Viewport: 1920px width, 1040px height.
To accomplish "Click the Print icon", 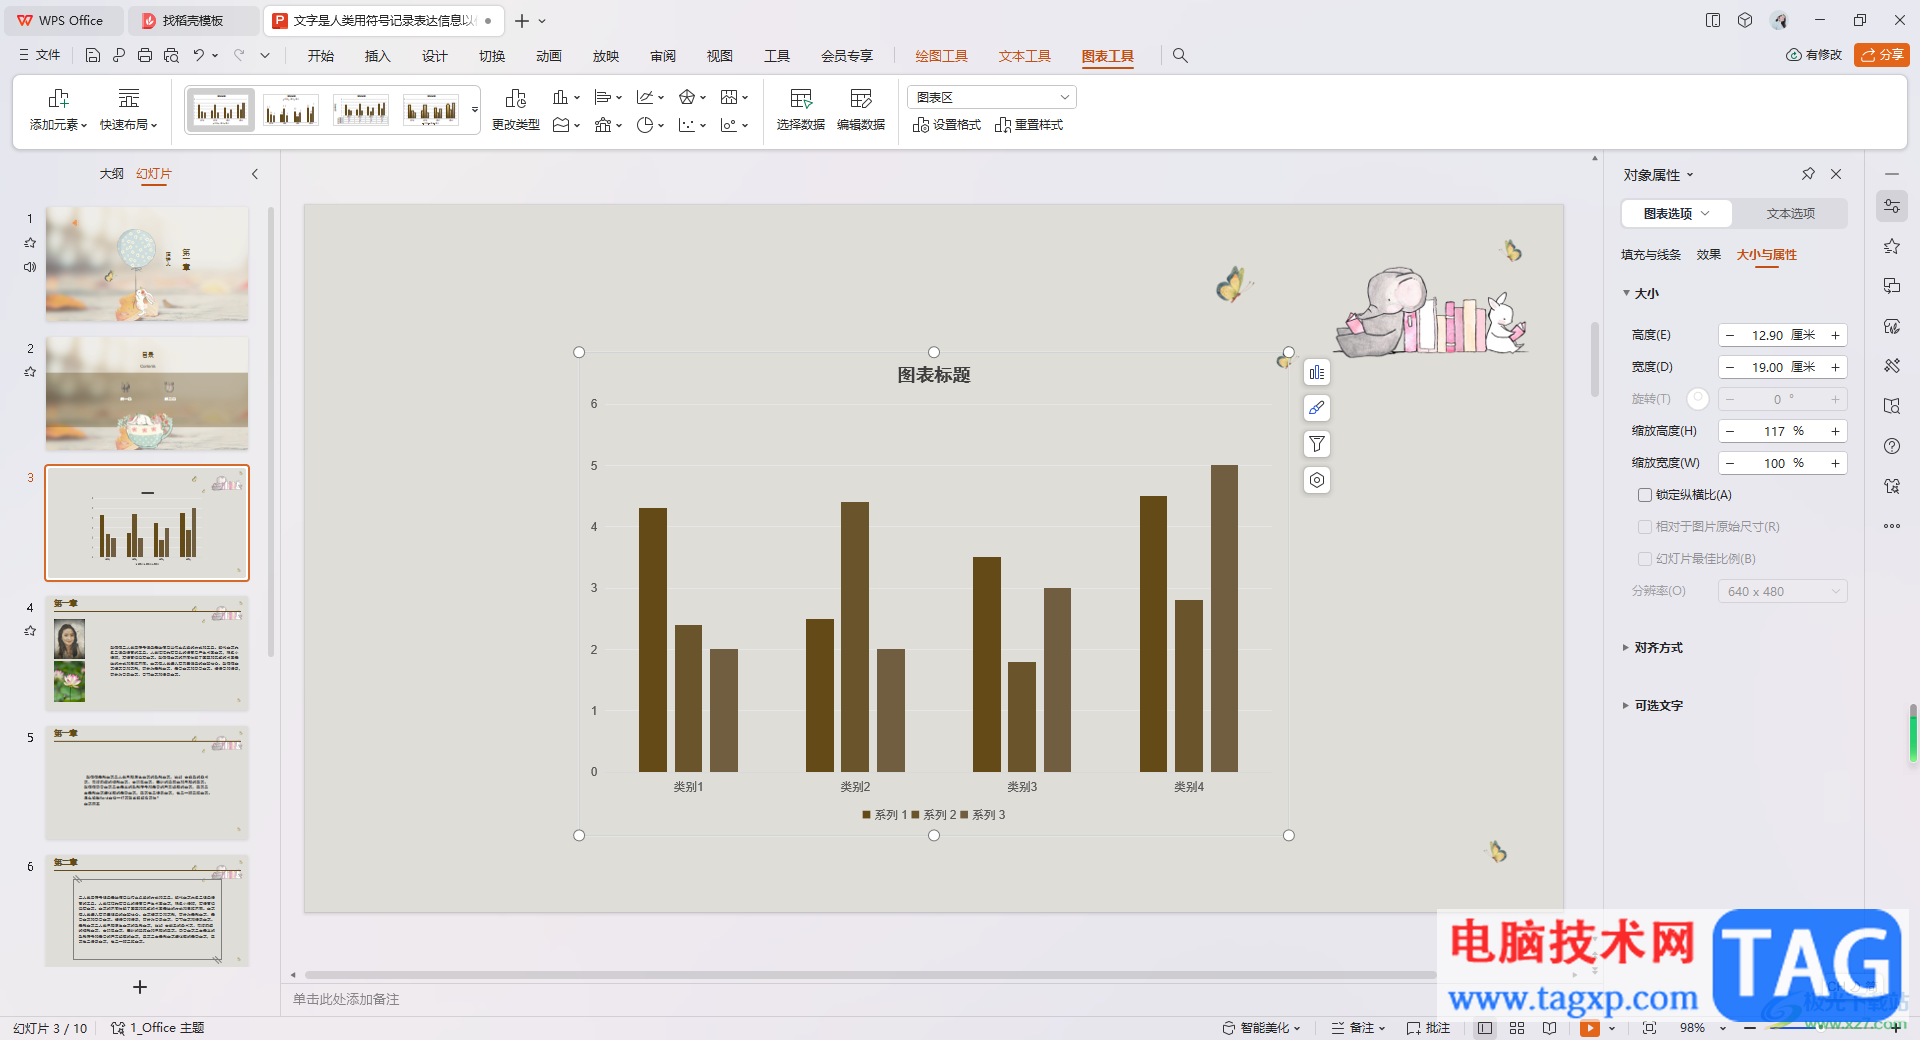I will 145,56.
